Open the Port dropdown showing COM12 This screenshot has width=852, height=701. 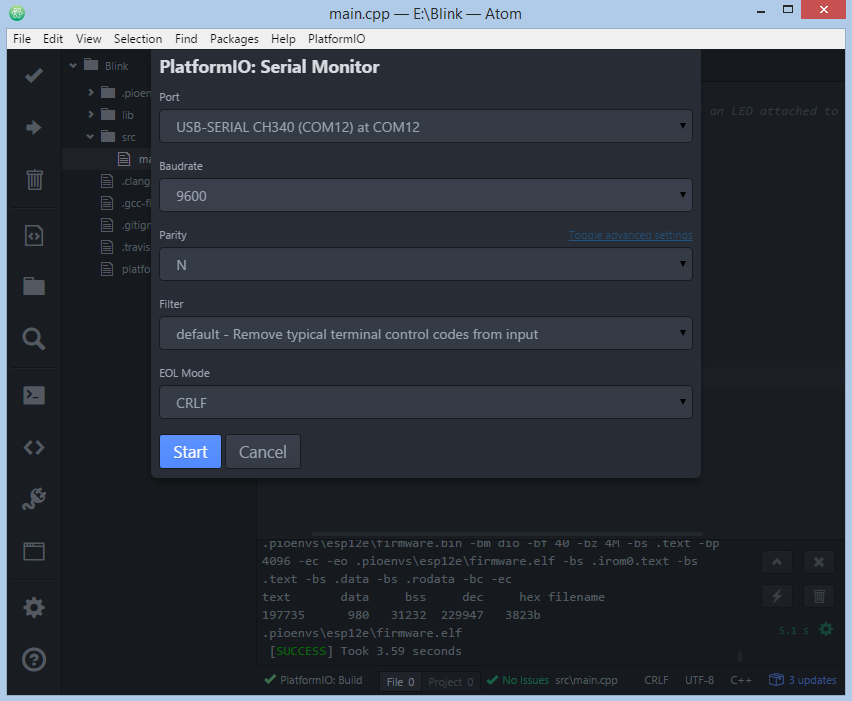pyautogui.click(x=425, y=127)
